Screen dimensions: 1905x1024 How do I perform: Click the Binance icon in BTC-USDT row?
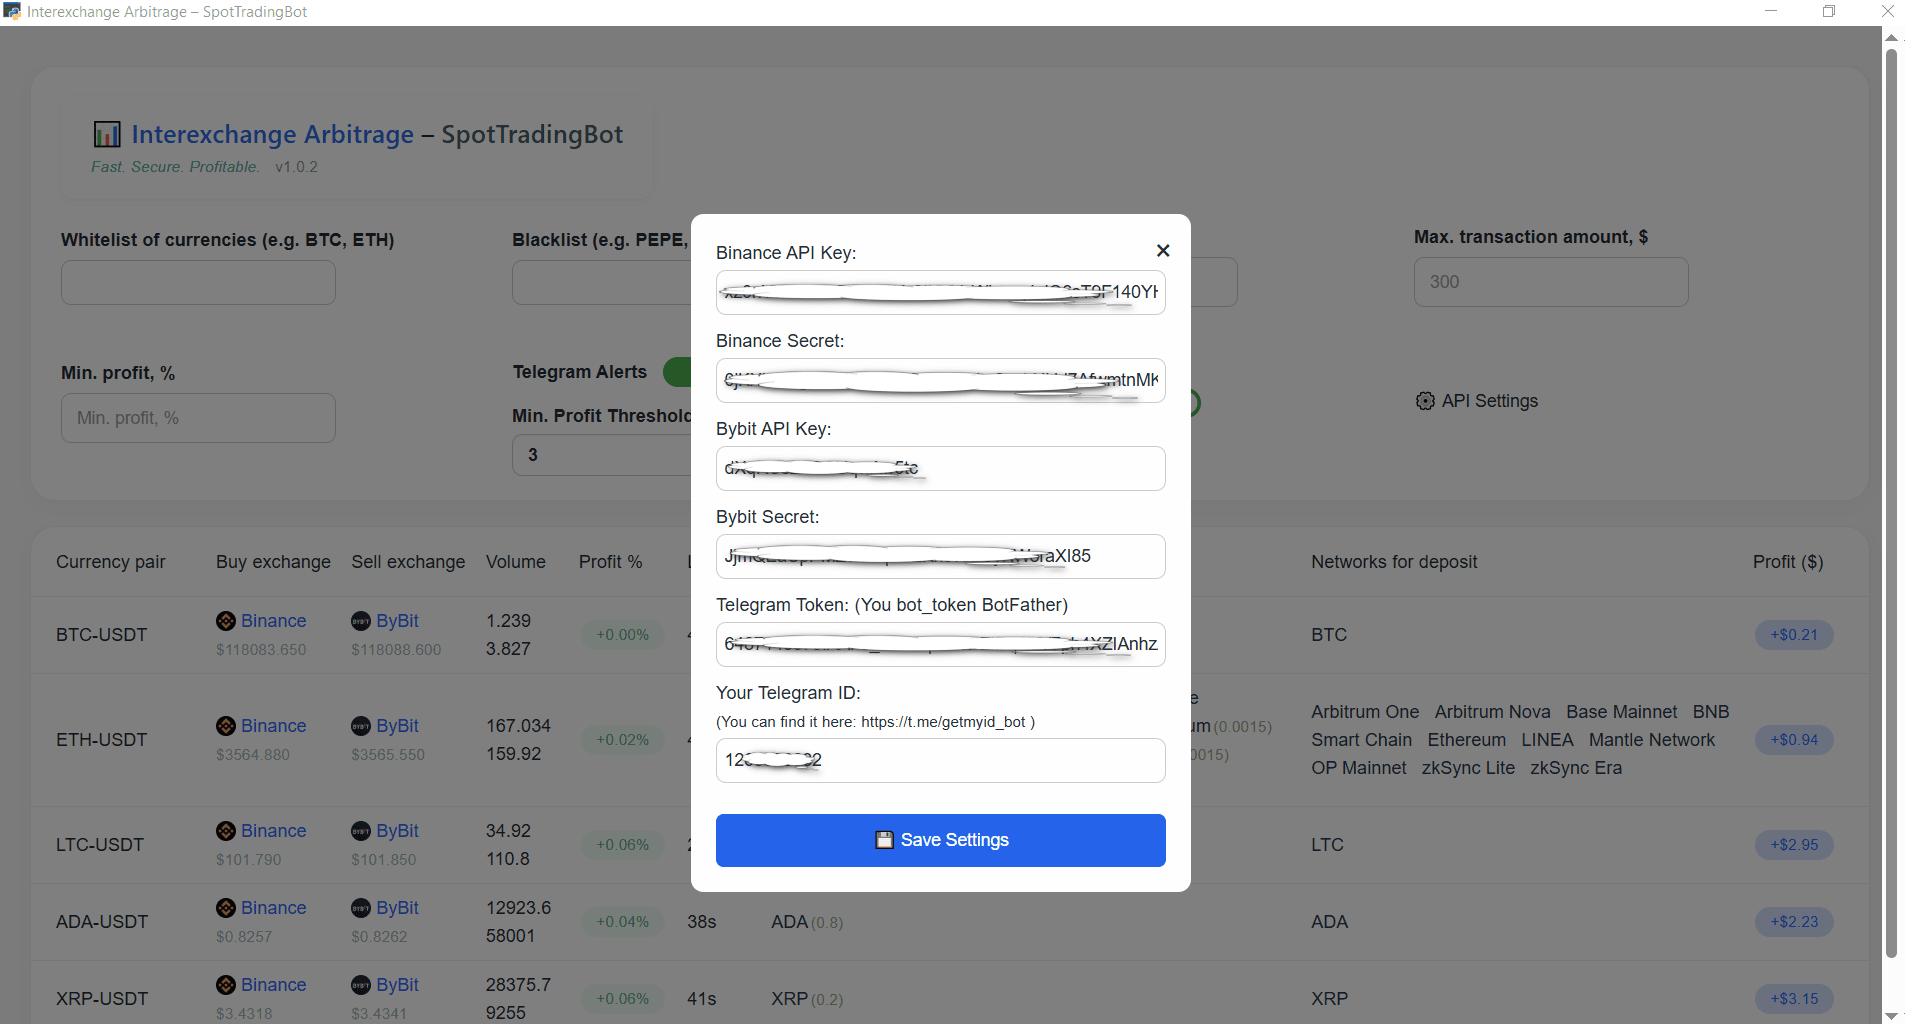pos(226,621)
